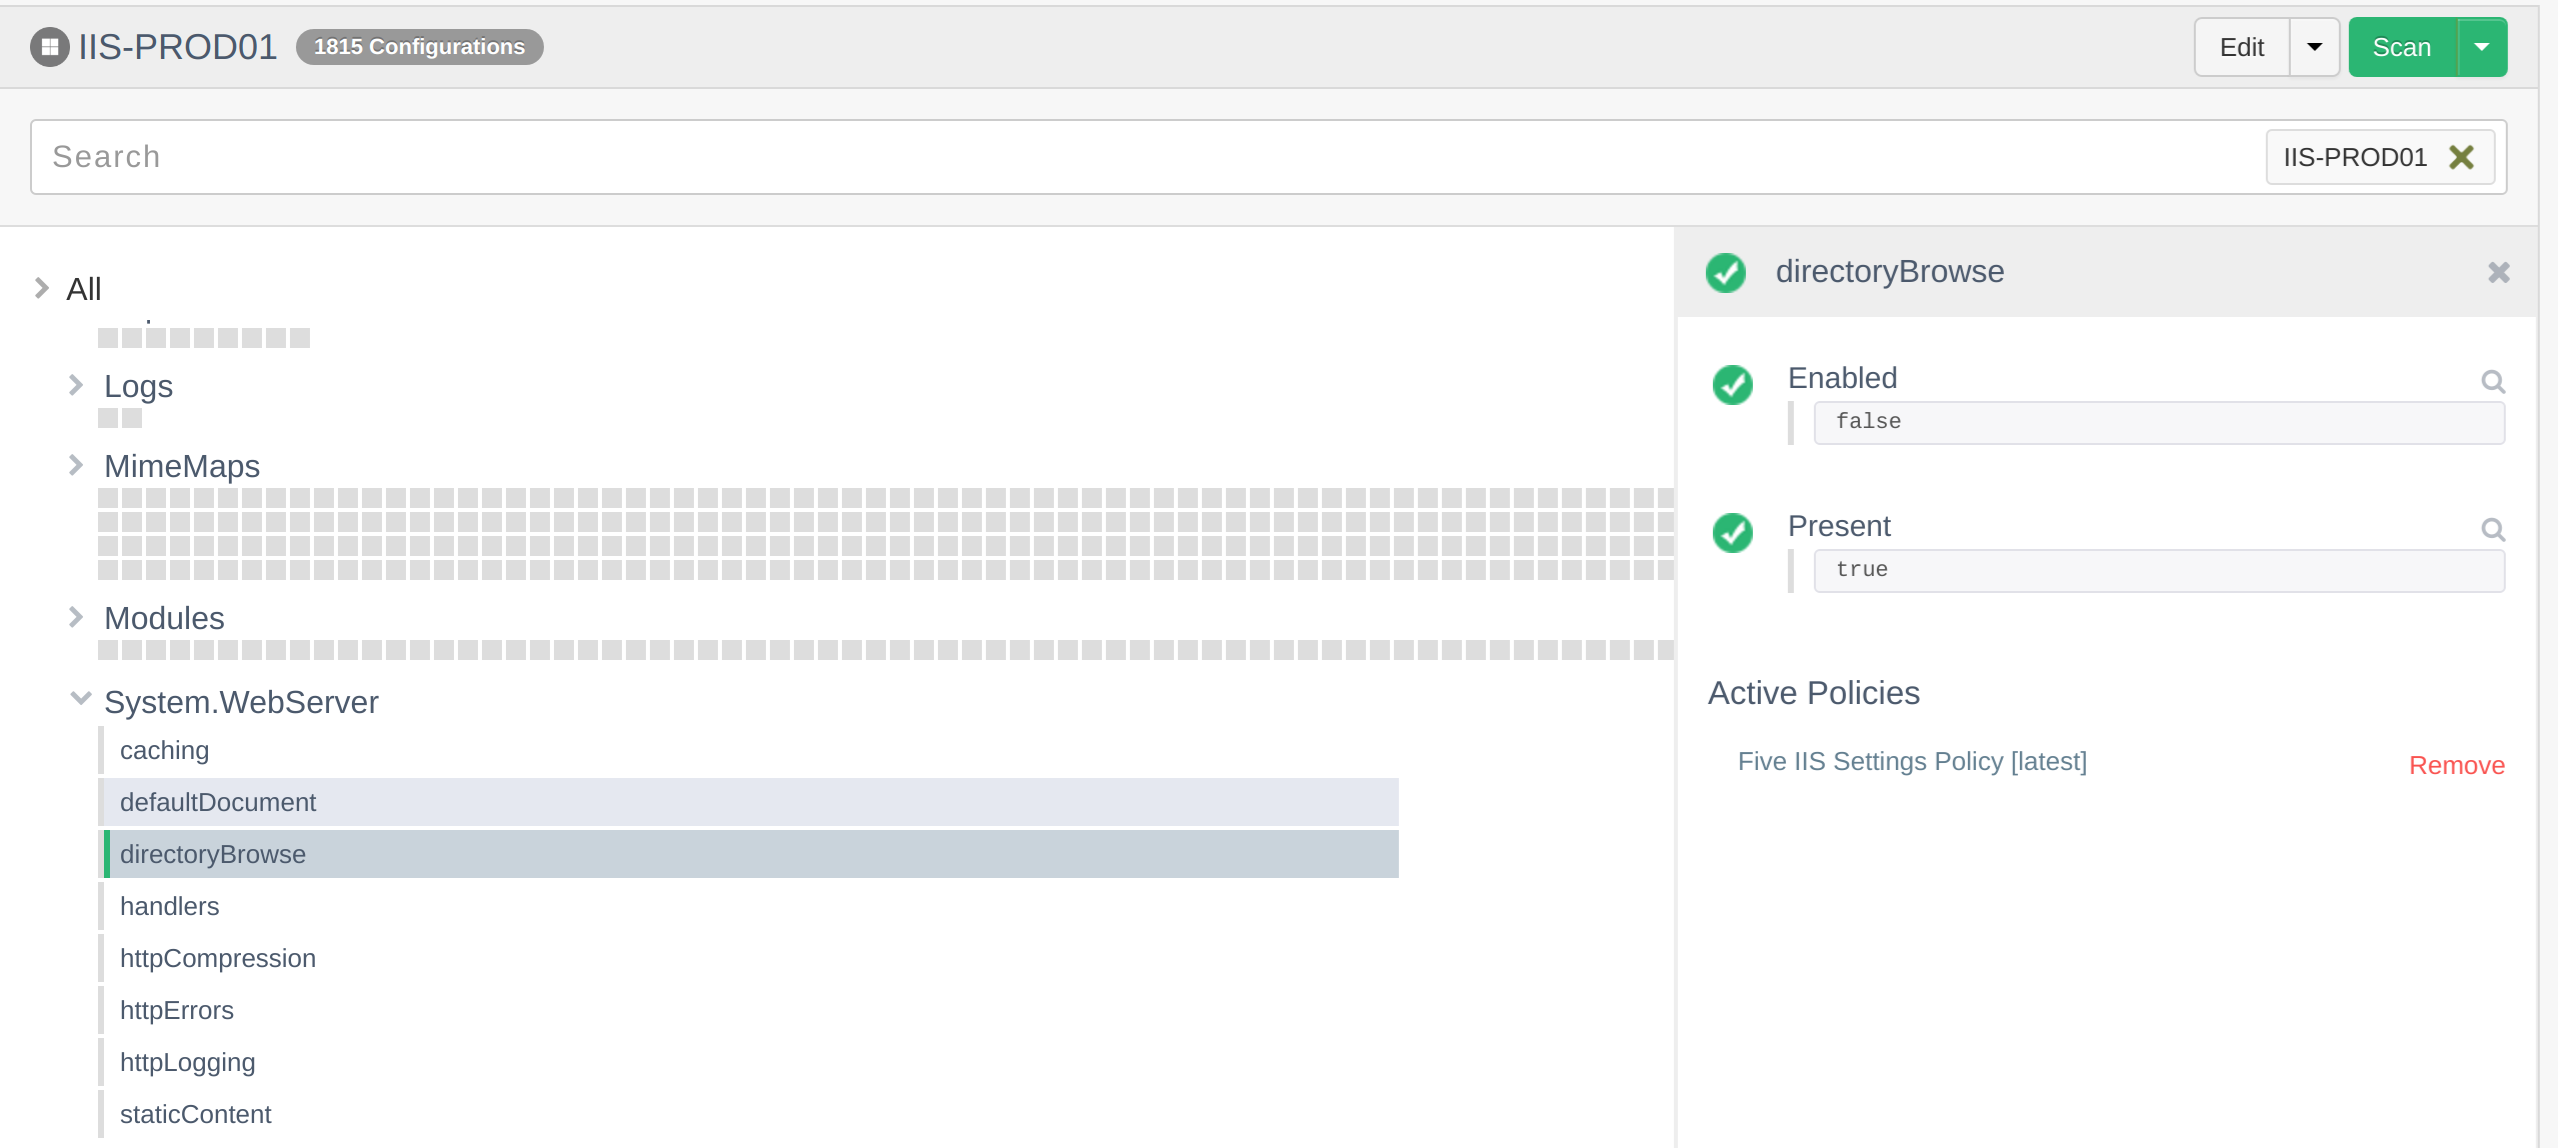Remove the Five IIS Settings Policy
The width and height of the screenshot is (2558, 1148).
click(x=2456, y=765)
